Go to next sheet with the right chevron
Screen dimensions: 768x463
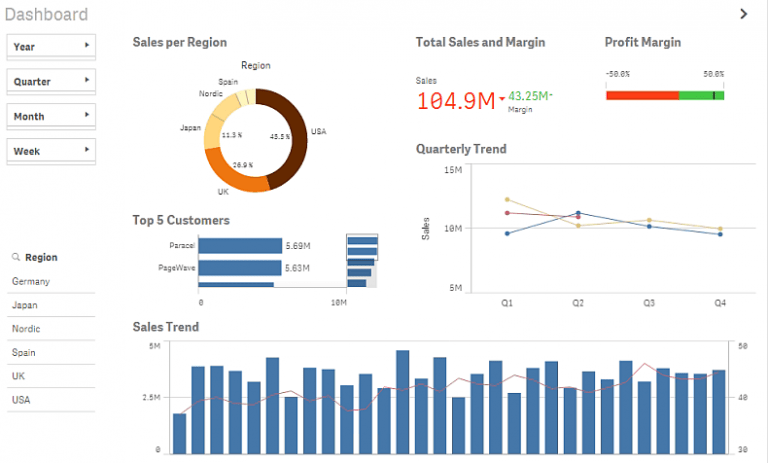click(744, 14)
